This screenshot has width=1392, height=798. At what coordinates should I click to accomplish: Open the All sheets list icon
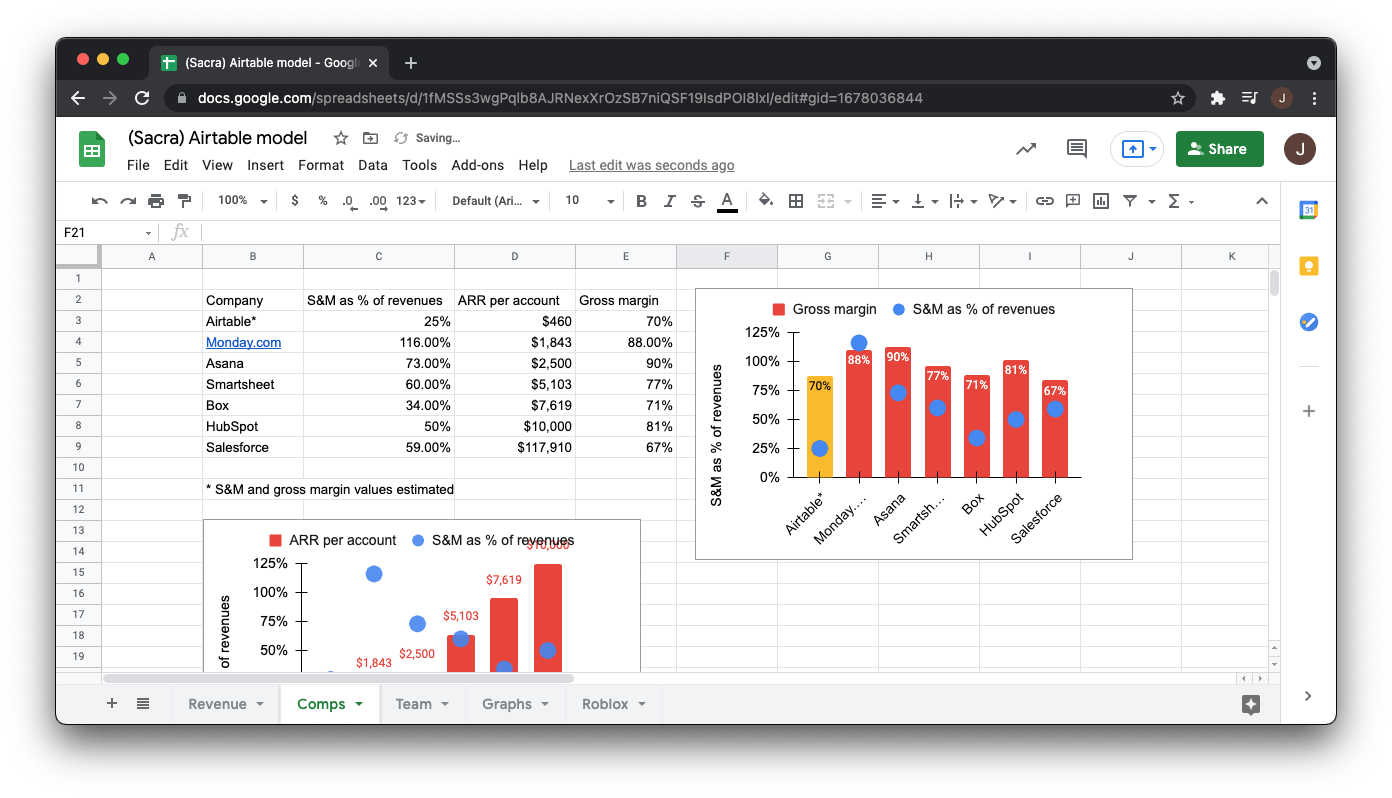pos(143,703)
